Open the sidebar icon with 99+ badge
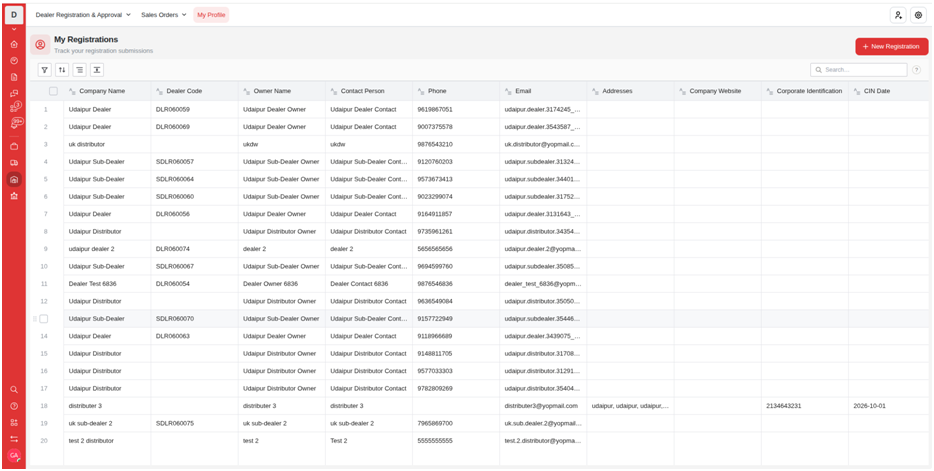 click(15, 123)
